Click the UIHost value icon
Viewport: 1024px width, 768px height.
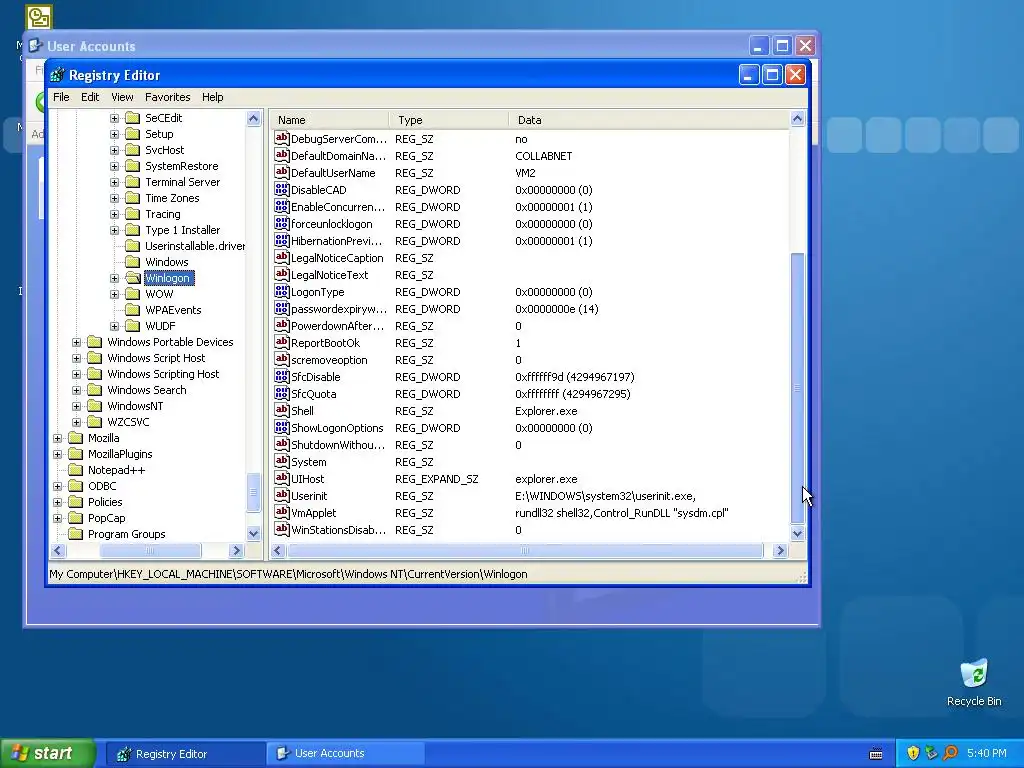click(281, 478)
